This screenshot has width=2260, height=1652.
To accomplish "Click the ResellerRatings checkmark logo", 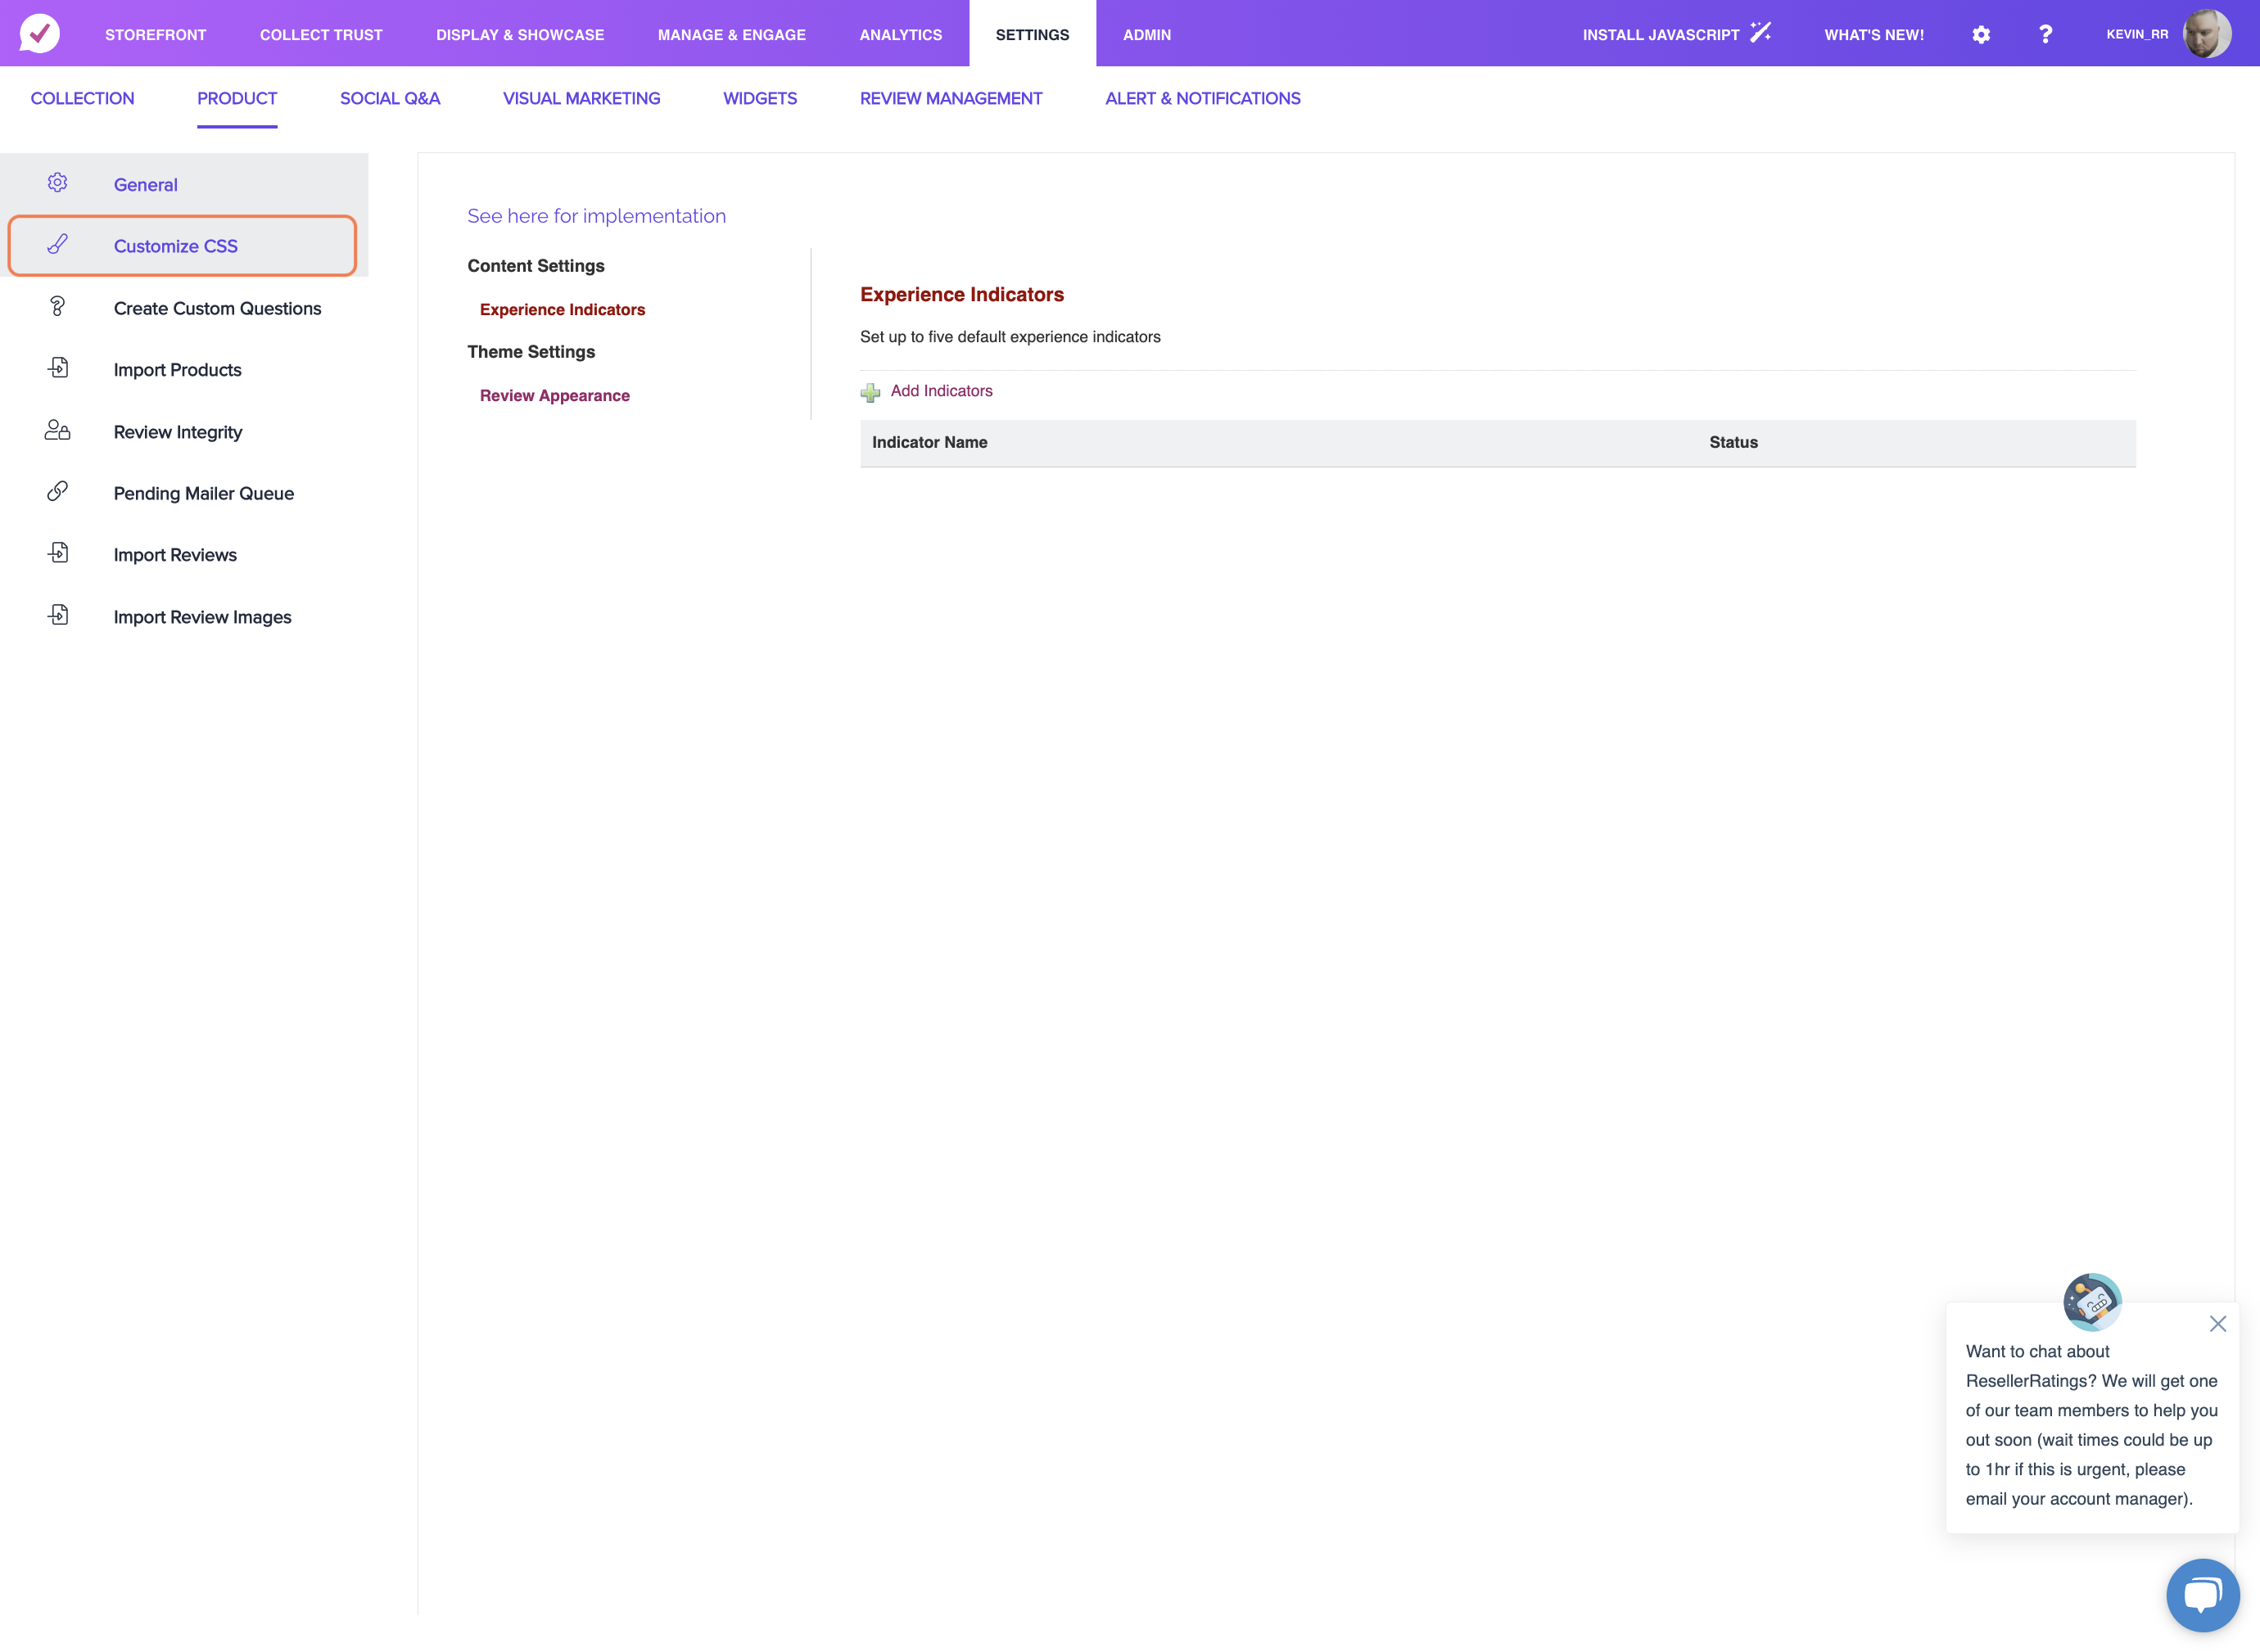I will coord(40,33).
